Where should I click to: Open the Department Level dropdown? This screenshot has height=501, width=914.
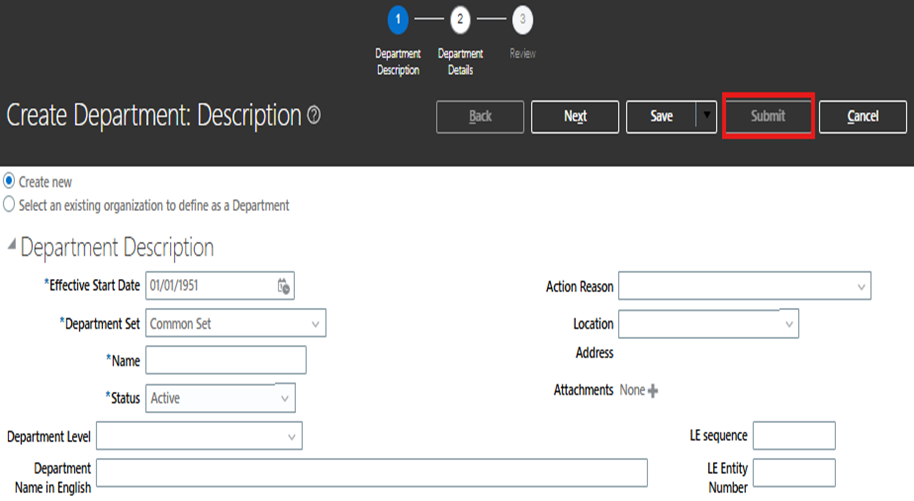(x=291, y=436)
